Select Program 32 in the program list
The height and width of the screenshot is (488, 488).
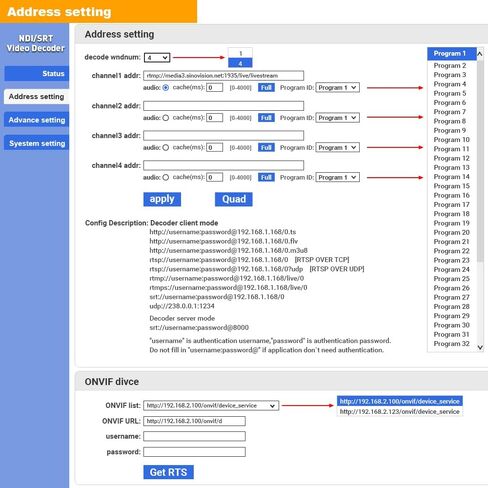point(452,344)
